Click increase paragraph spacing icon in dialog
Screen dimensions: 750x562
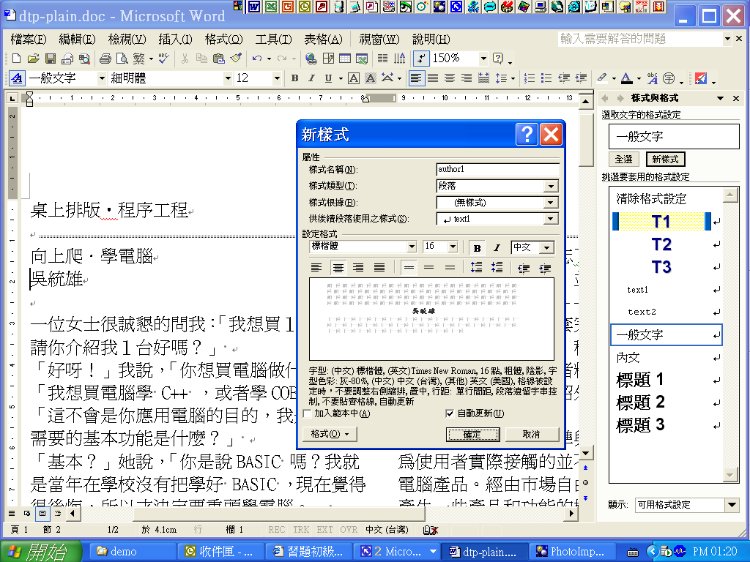tap(476, 267)
